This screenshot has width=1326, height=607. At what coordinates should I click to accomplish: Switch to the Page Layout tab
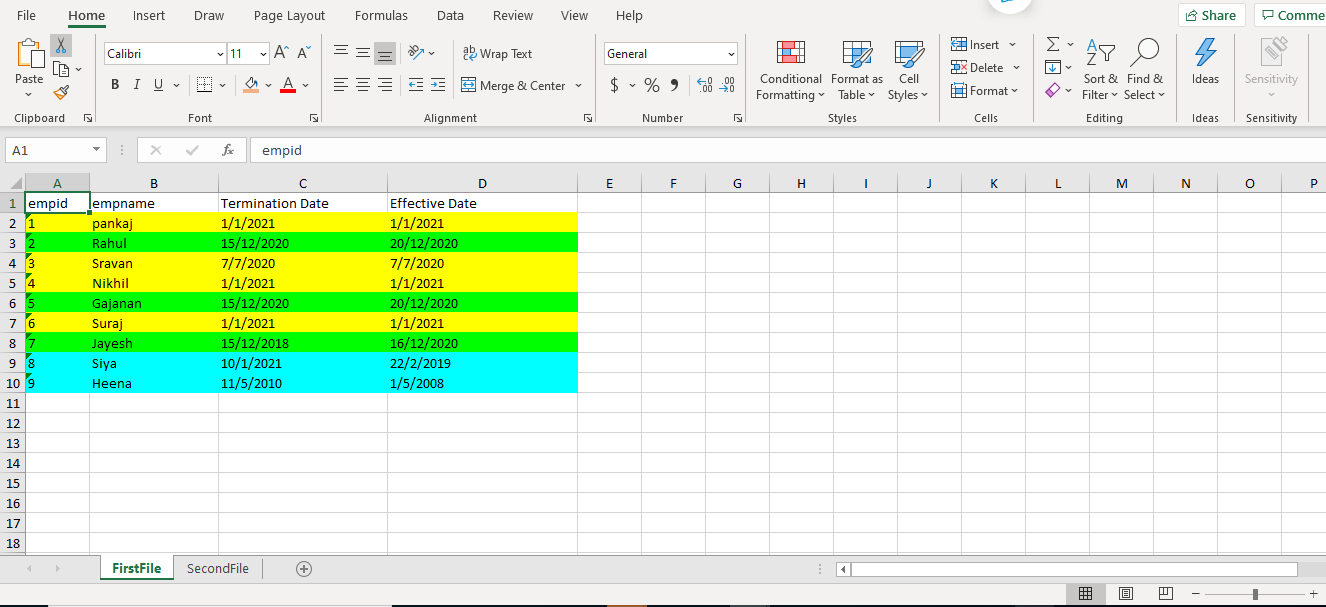pos(289,15)
